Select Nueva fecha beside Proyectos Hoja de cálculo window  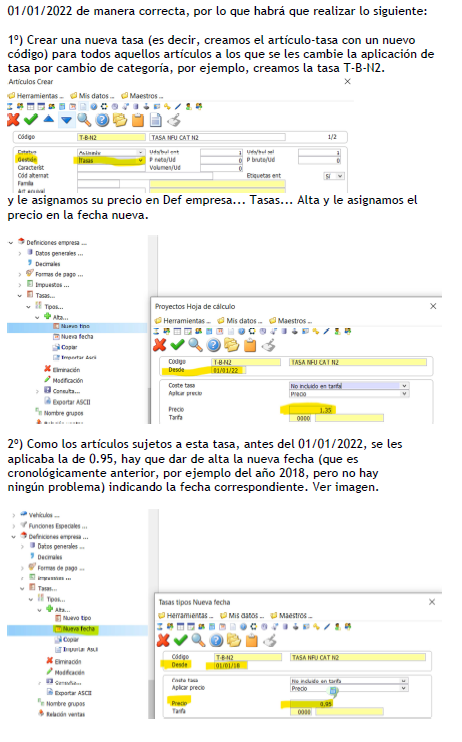[73, 337]
